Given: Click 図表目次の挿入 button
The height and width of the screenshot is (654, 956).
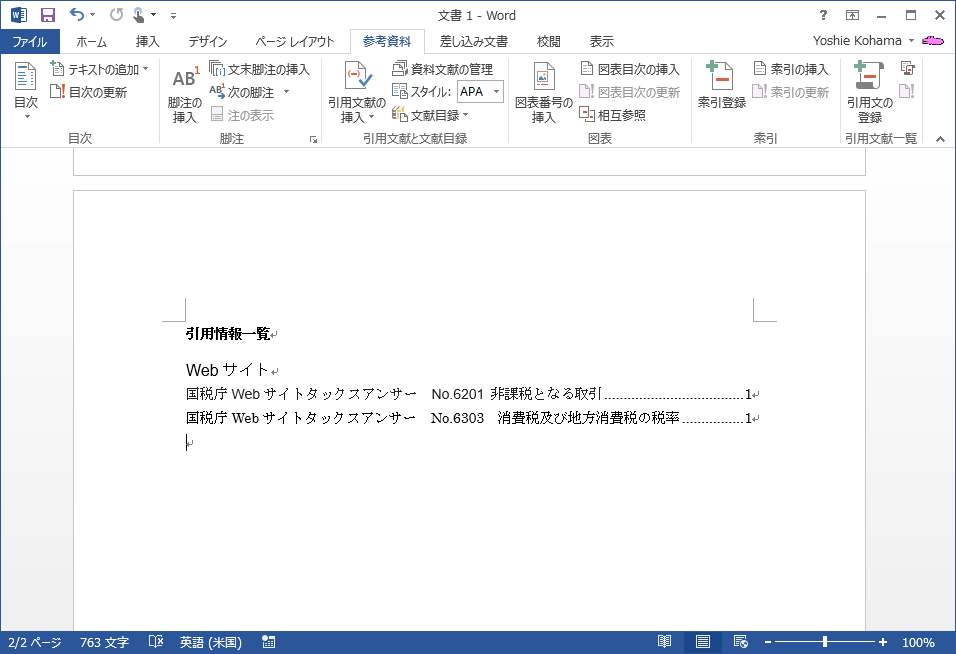Looking at the screenshot, I should 630,69.
